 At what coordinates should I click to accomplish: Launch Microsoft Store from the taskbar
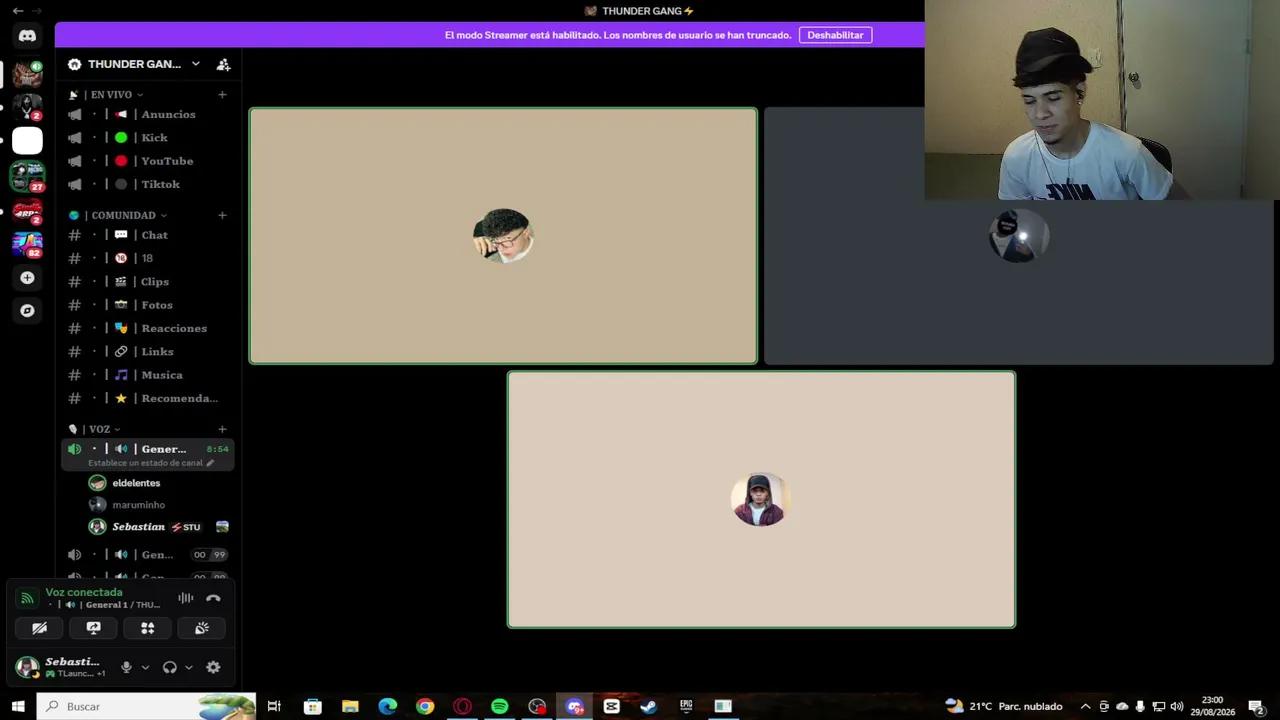pyautogui.click(x=312, y=706)
